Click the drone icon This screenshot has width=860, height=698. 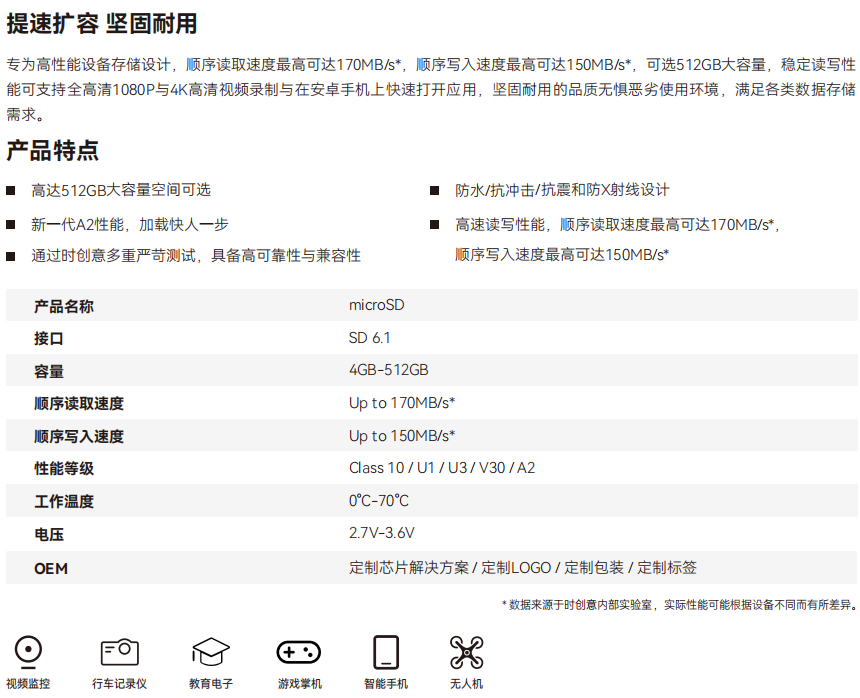(x=466, y=652)
